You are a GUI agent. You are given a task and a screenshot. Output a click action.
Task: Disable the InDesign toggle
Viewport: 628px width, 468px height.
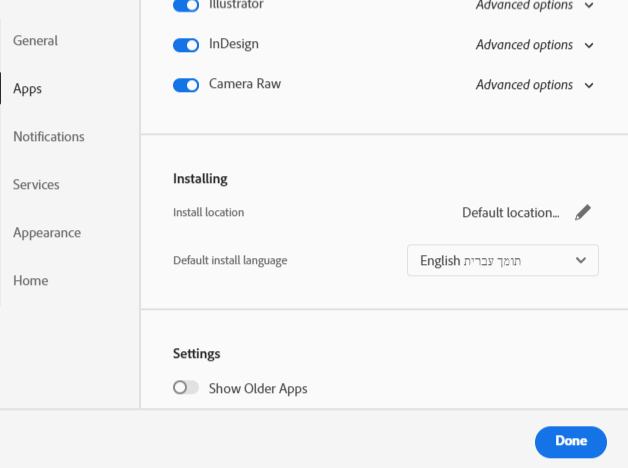186,45
